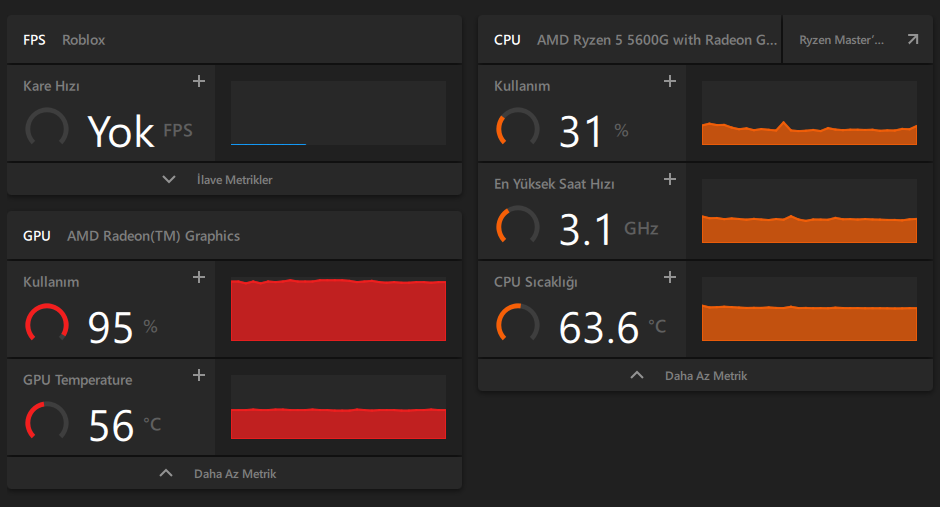
Task: Click the plus icon on GPU Temperature row
Action: [199, 375]
